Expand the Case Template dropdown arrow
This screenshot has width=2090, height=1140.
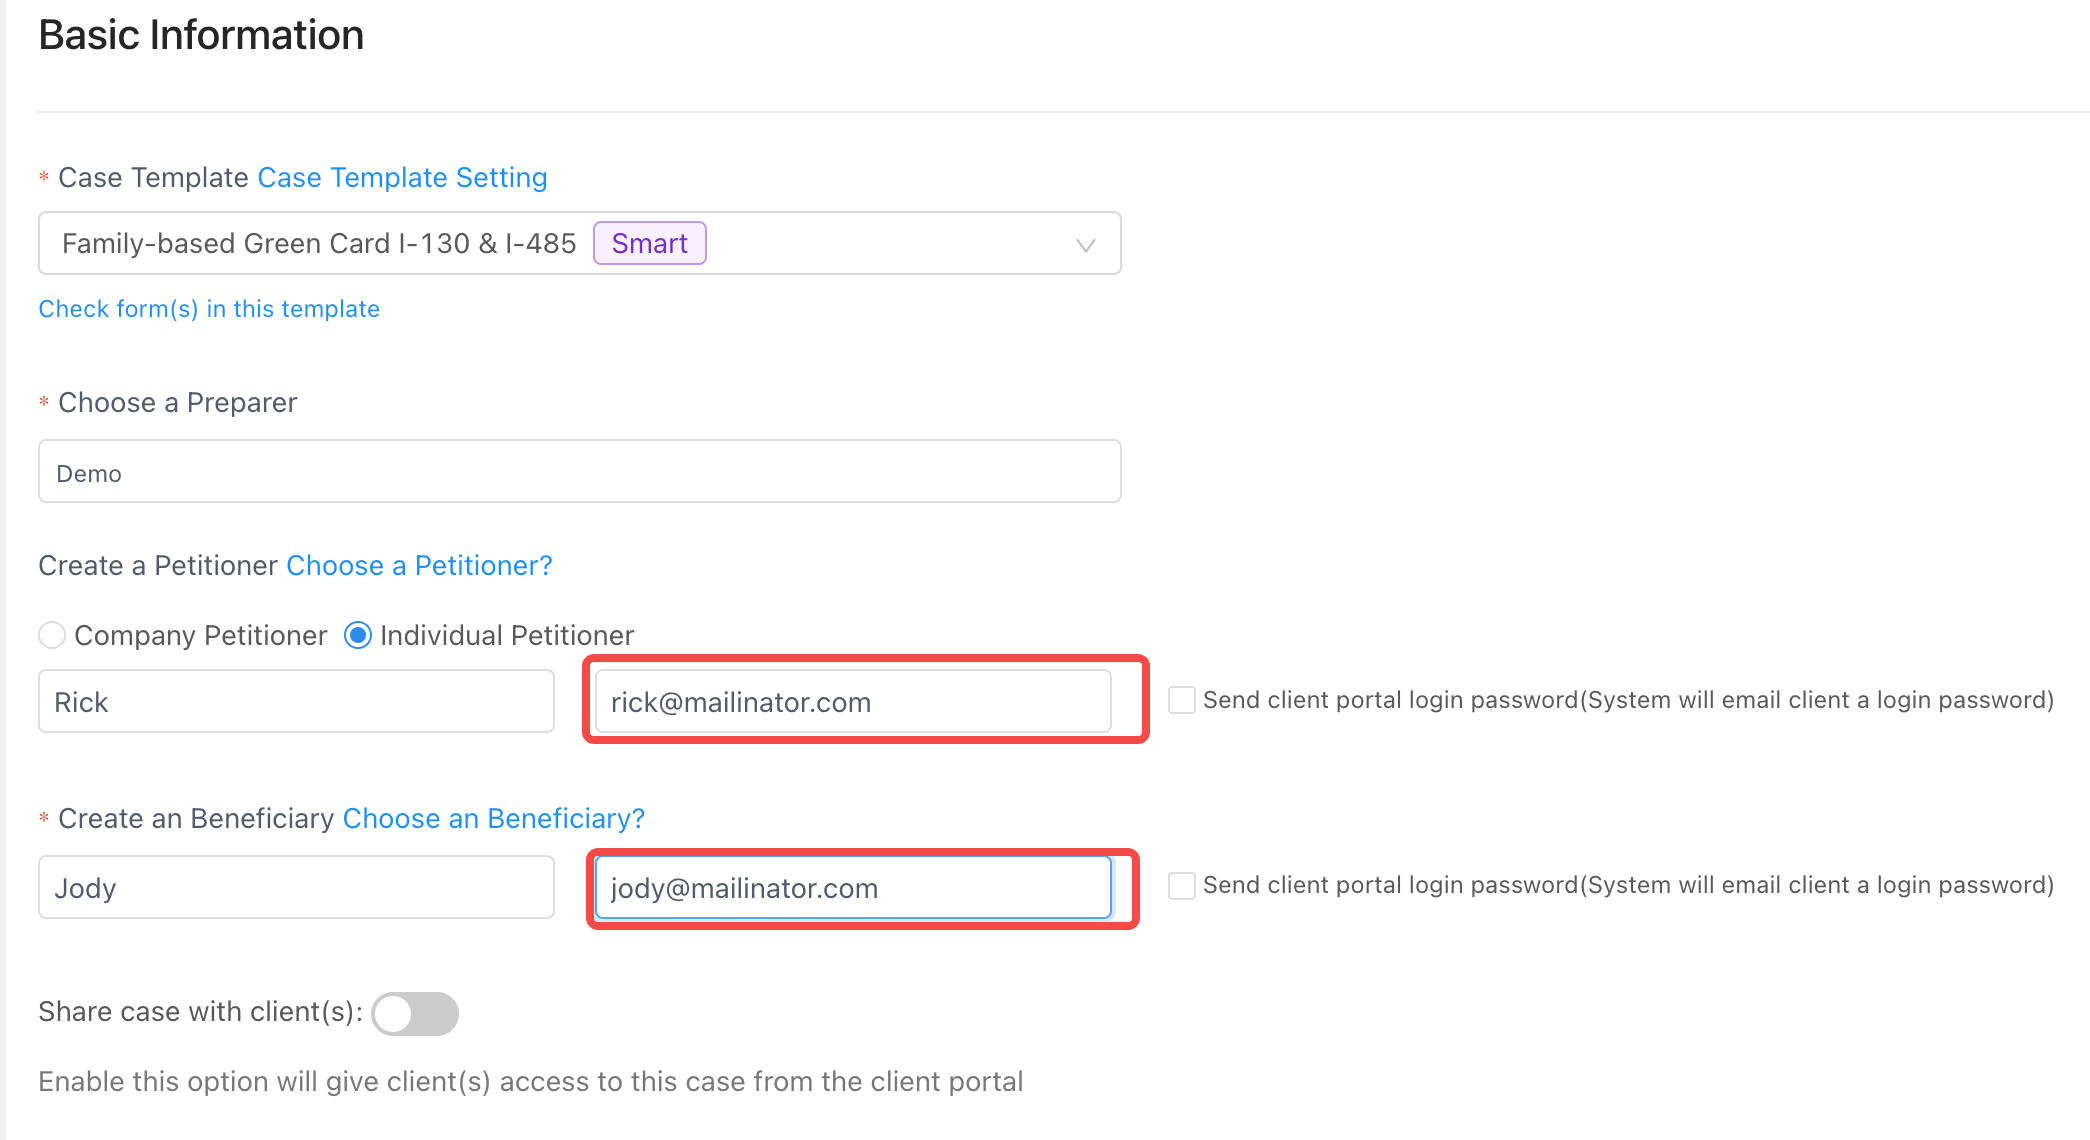tap(1085, 245)
